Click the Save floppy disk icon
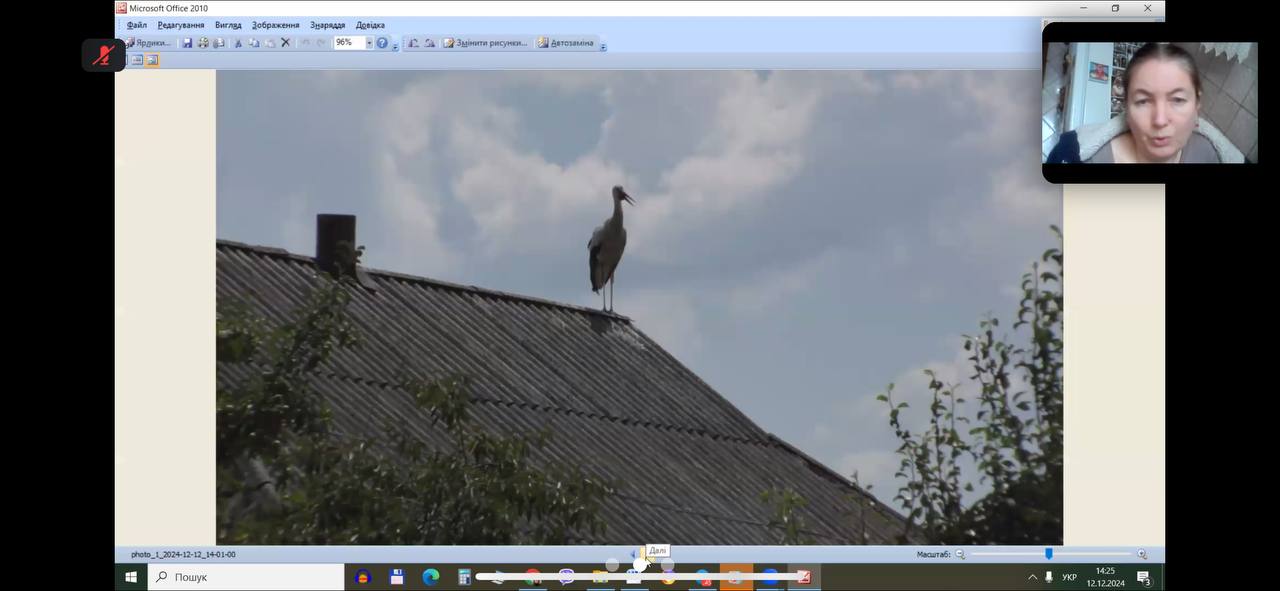This screenshot has width=1280, height=591. pos(187,43)
